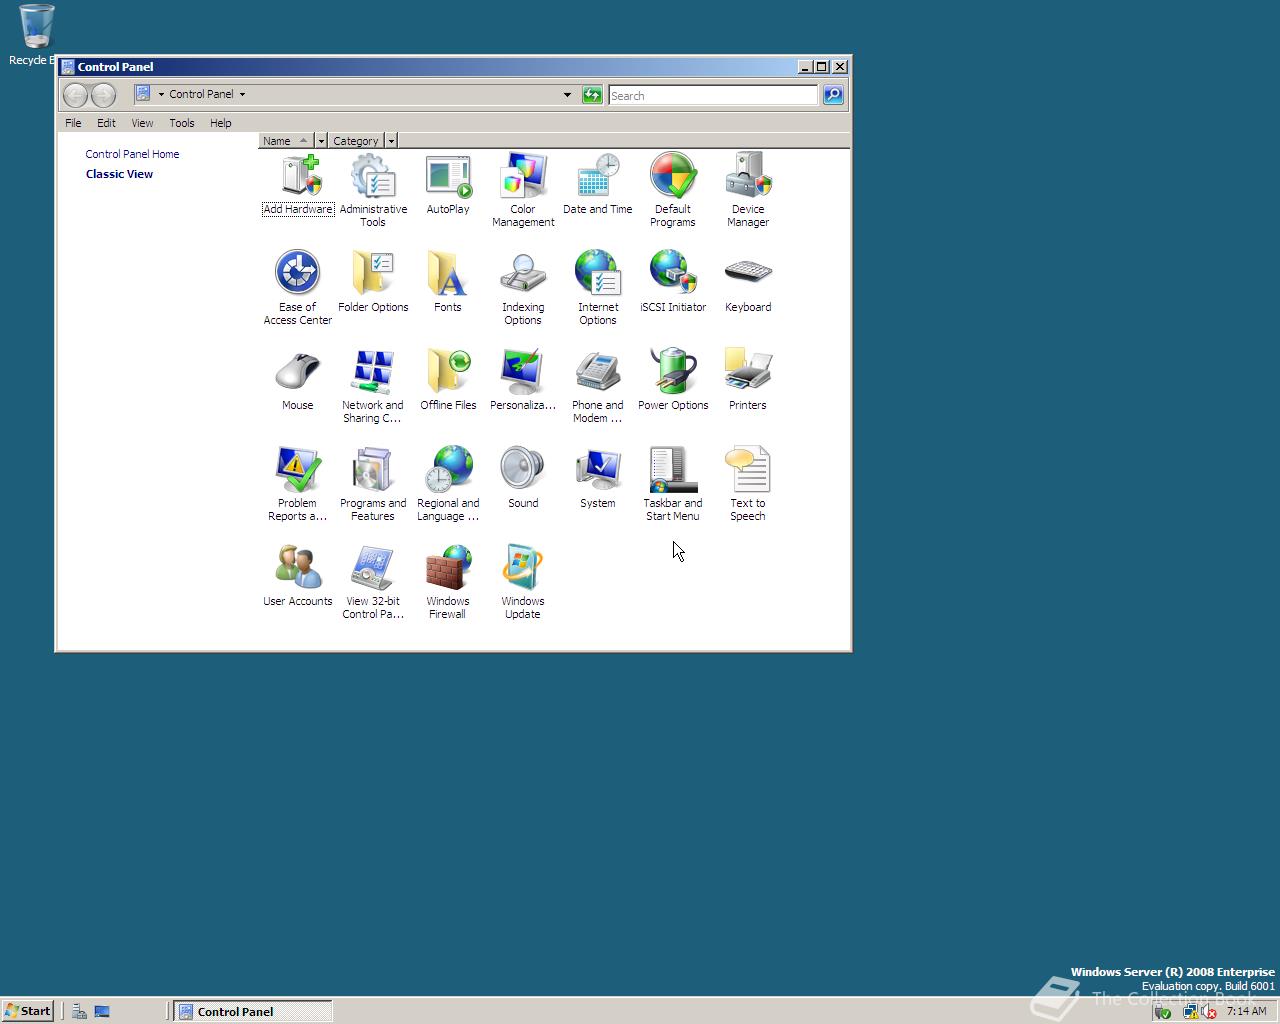Click the Start button
The width and height of the screenshot is (1280, 1024).
pyautogui.click(x=28, y=1011)
